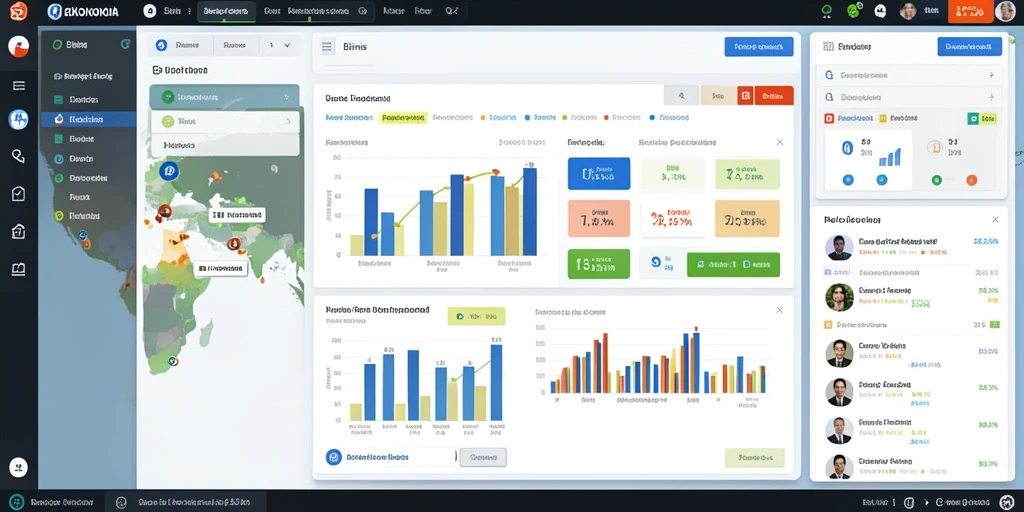The width and height of the screenshot is (1024, 512).
Task: Expand the teal list row with the green icon
Action: click(x=224, y=97)
